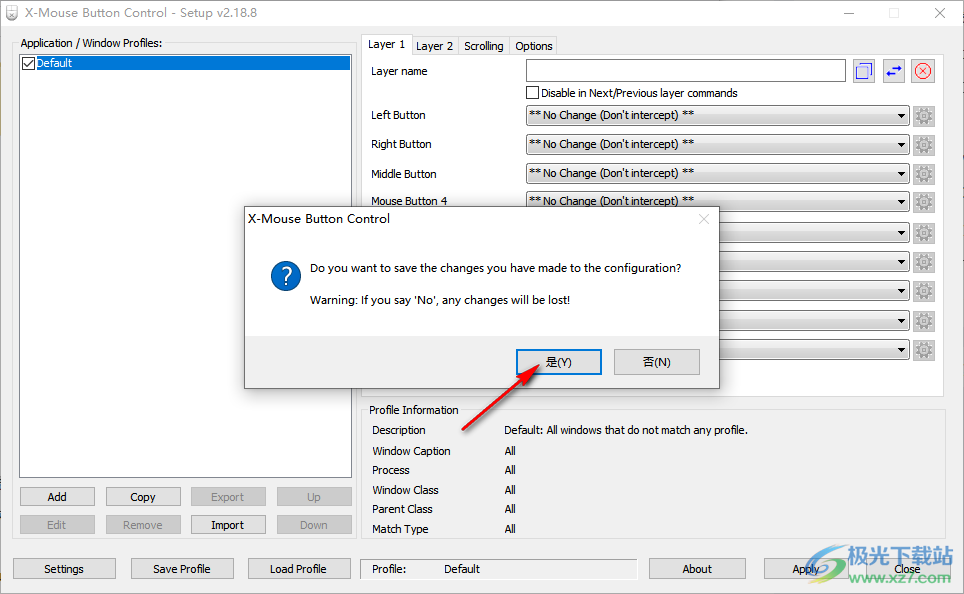Open gear settings for Mouse Button 4
This screenshot has width=964, height=594.
923,202
